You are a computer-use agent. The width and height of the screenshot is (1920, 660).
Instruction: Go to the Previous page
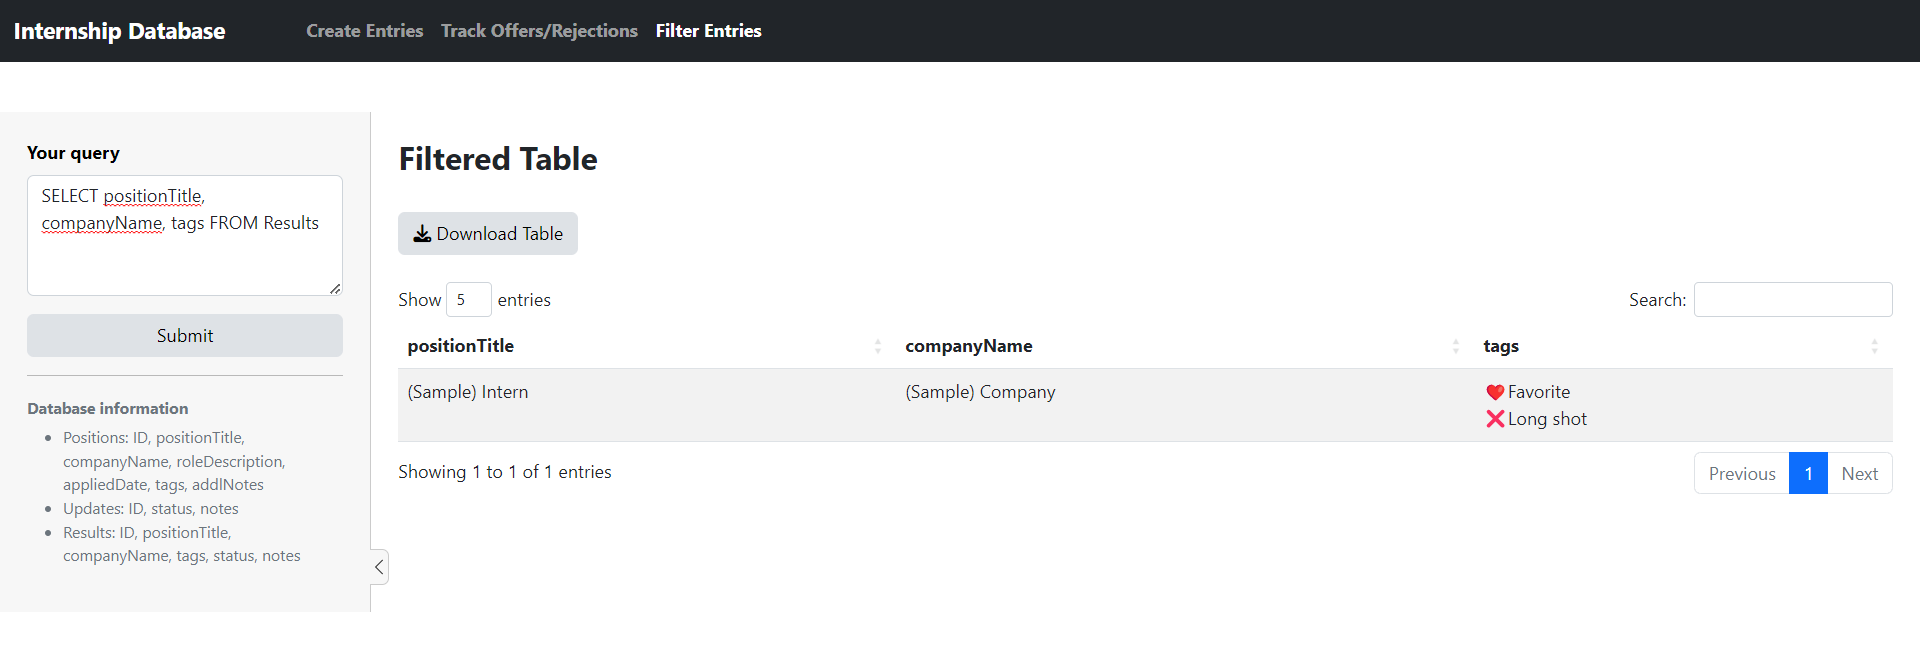point(1741,474)
